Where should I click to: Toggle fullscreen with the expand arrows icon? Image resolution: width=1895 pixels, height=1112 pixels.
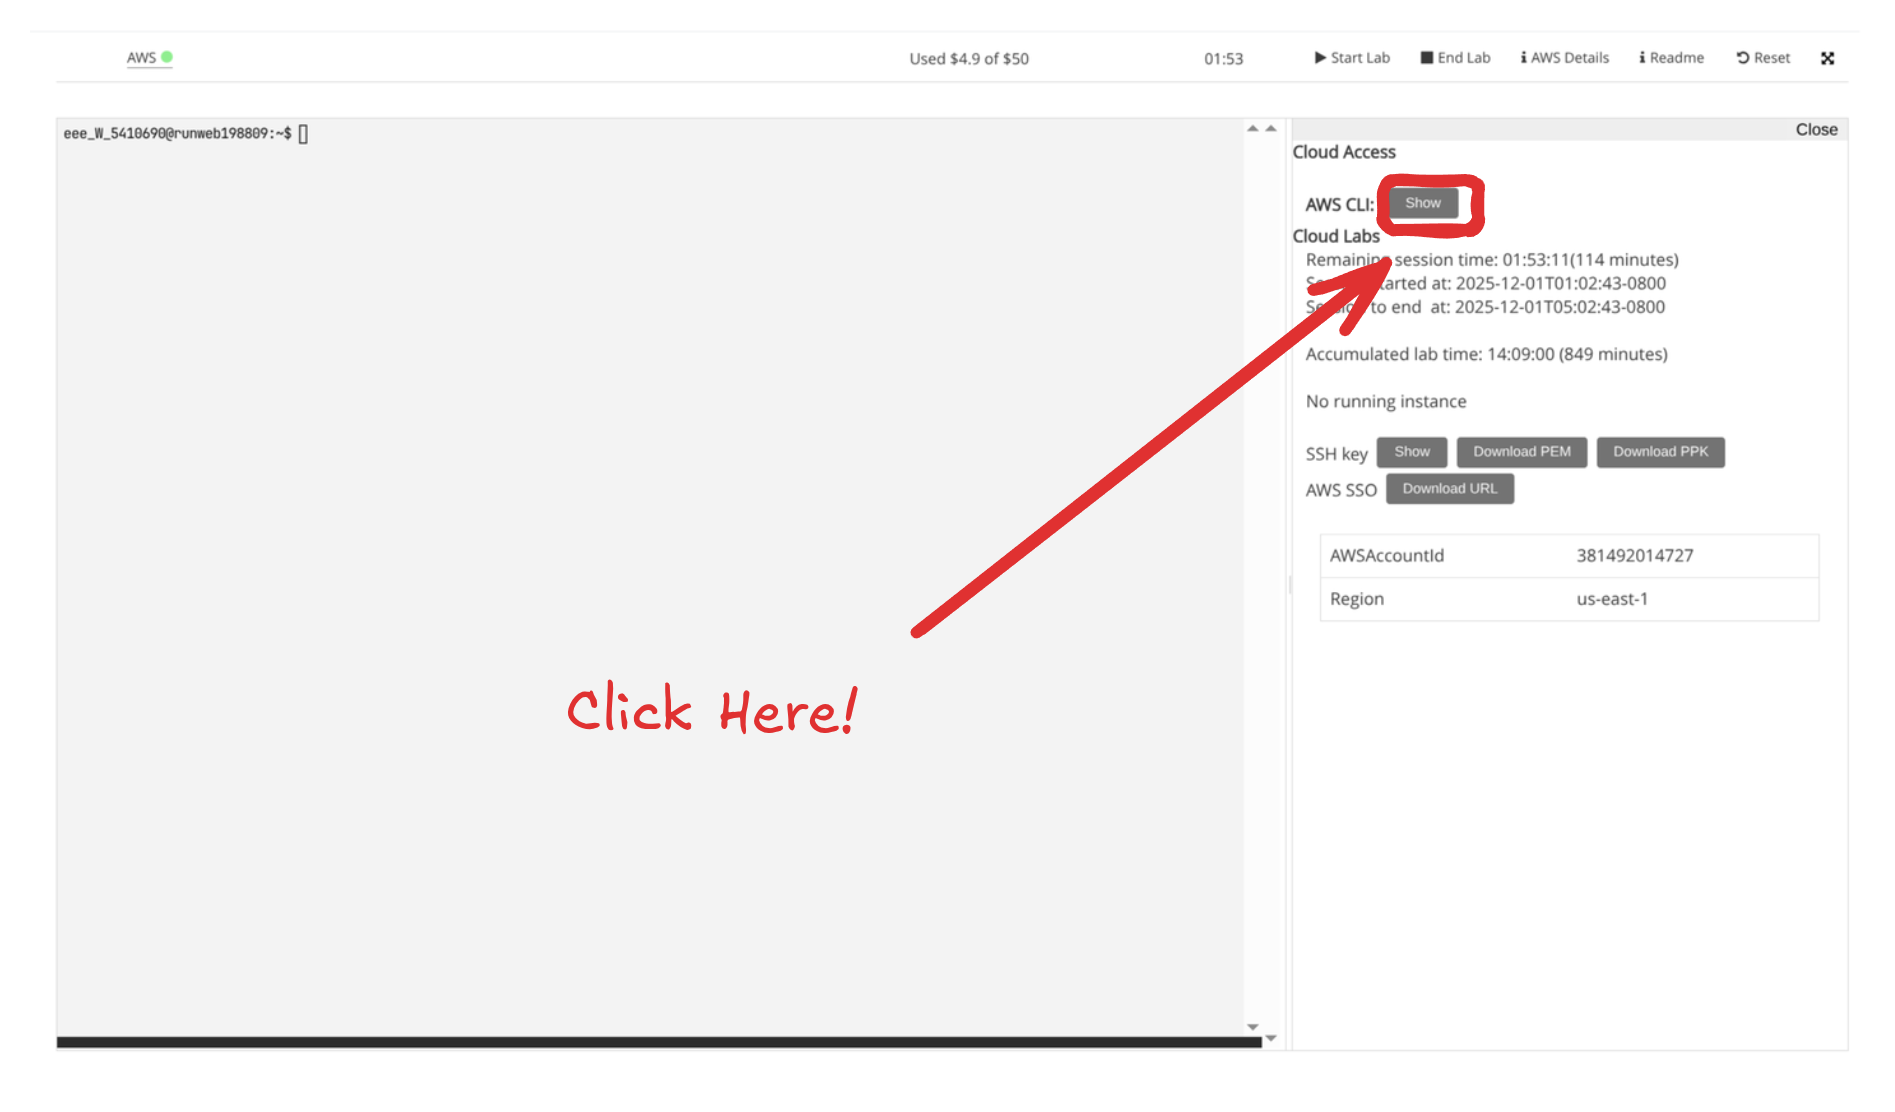[1827, 58]
